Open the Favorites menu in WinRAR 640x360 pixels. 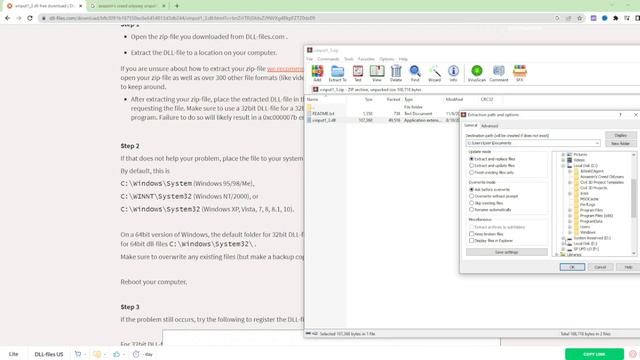[366, 59]
